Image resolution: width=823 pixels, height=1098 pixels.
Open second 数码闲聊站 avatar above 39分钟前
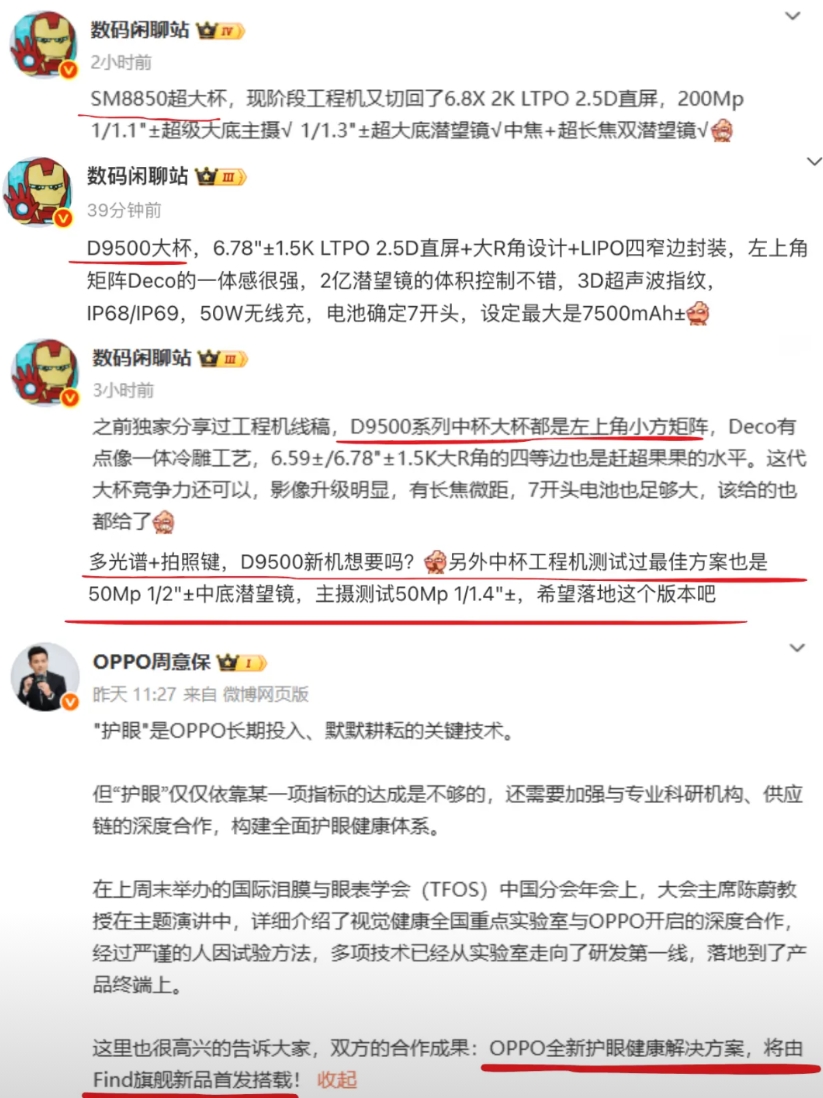[x=39, y=192]
